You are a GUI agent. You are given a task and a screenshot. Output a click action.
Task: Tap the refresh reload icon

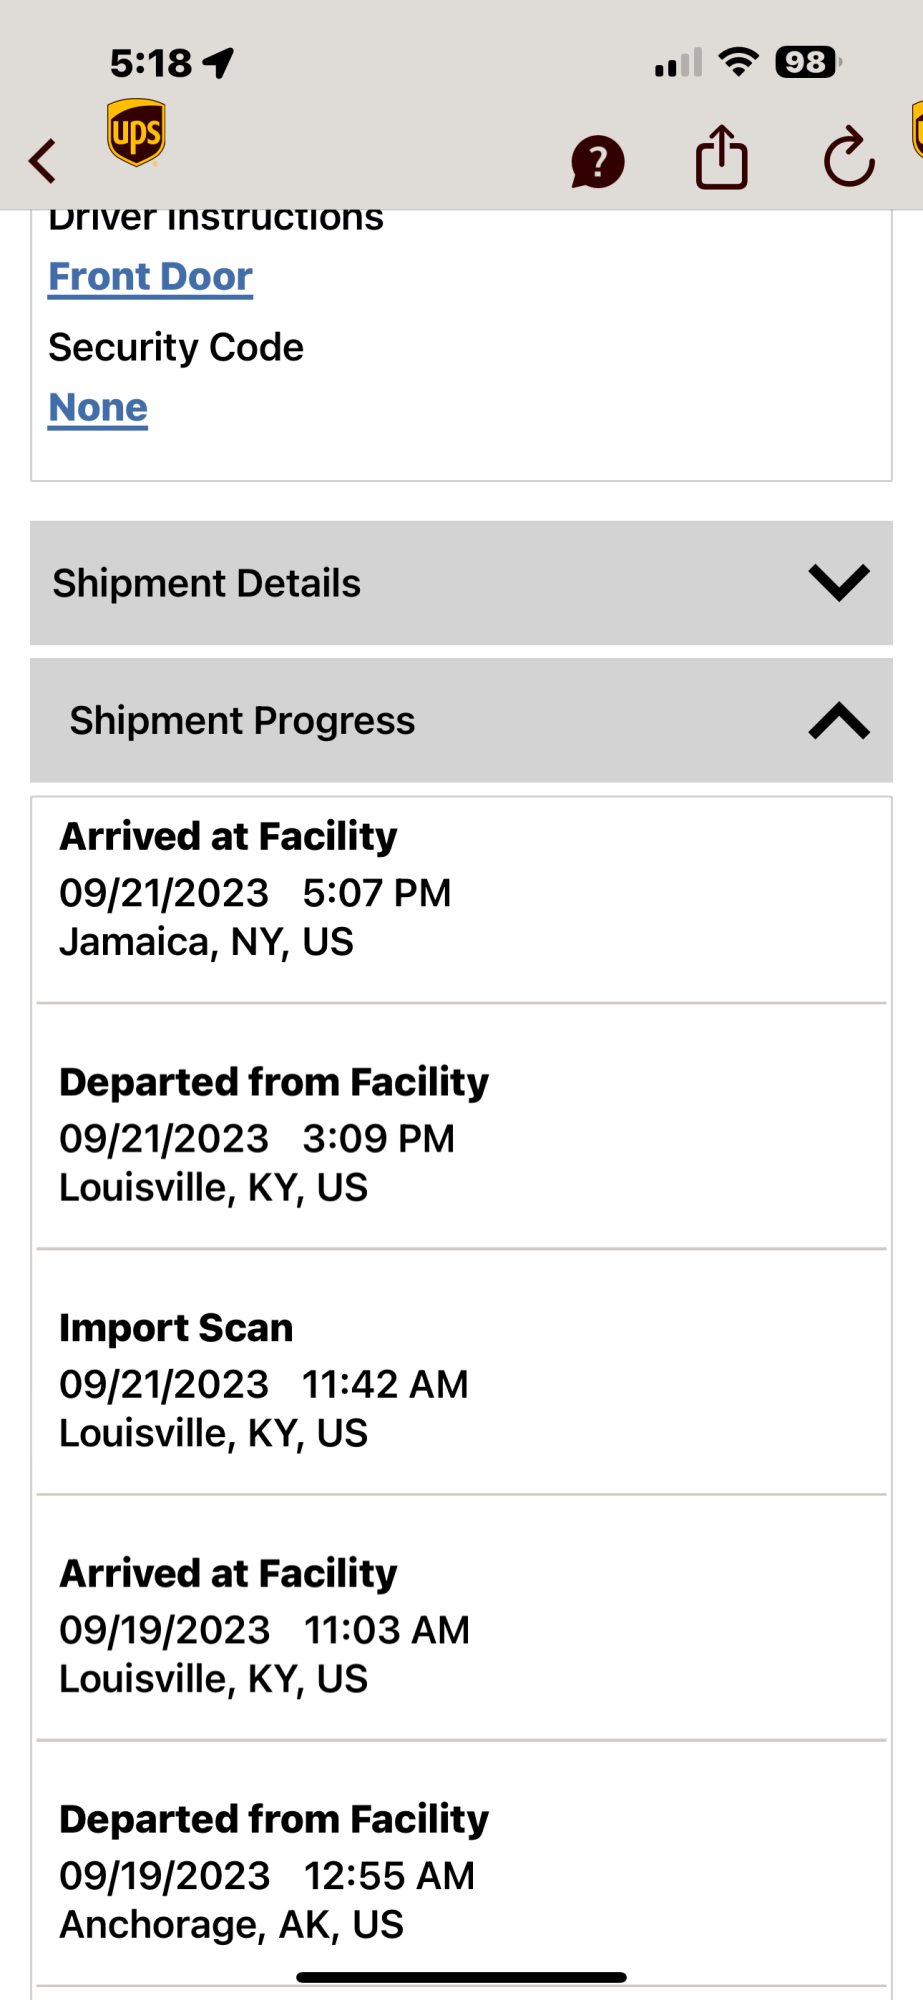coord(848,158)
